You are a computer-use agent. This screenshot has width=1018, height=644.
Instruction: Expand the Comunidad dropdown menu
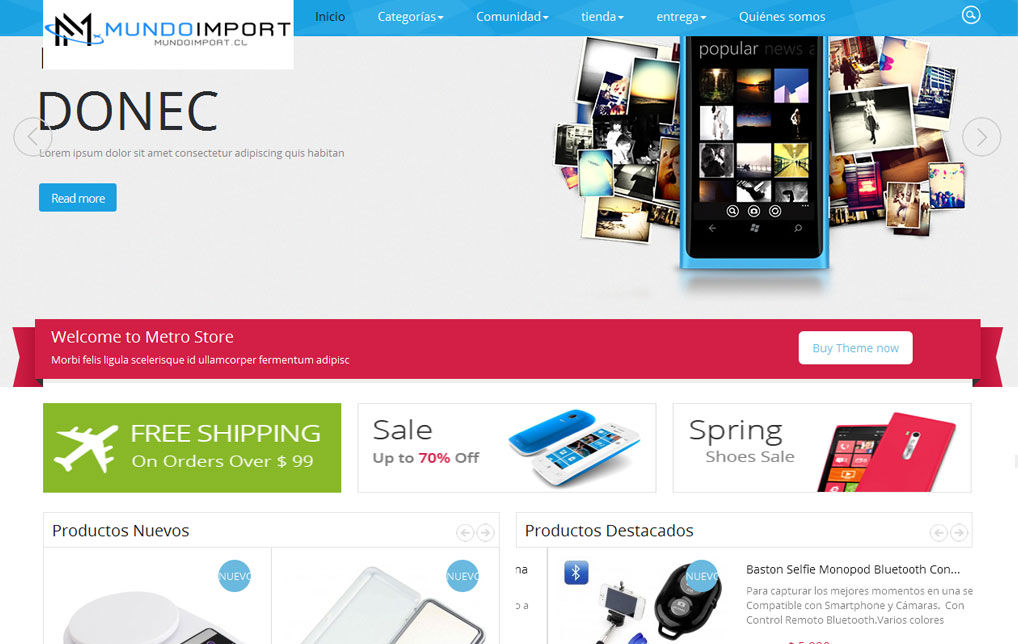pyautogui.click(x=512, y=17)
